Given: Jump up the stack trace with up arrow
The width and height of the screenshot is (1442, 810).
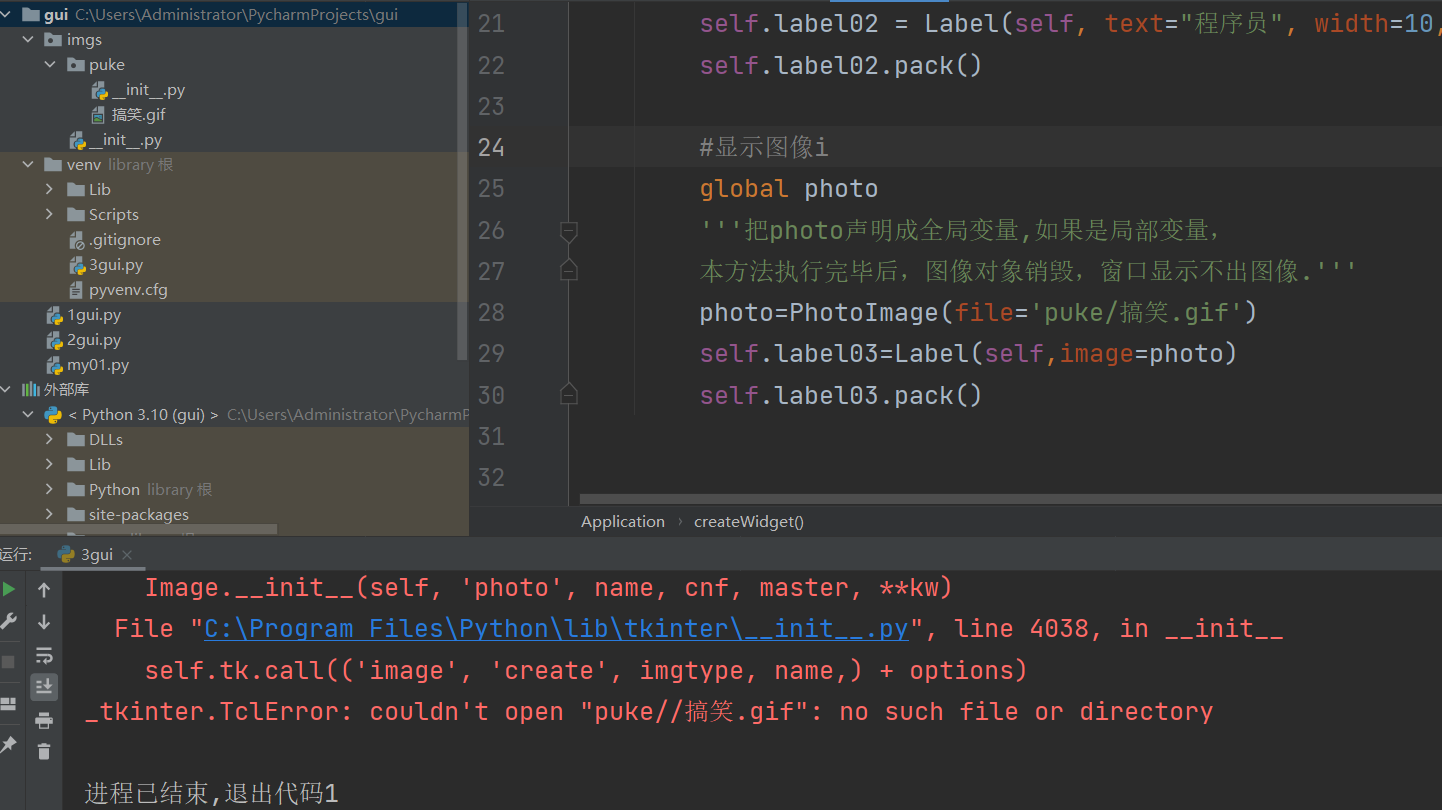Looking at the screenshot, I should (44, 590).
